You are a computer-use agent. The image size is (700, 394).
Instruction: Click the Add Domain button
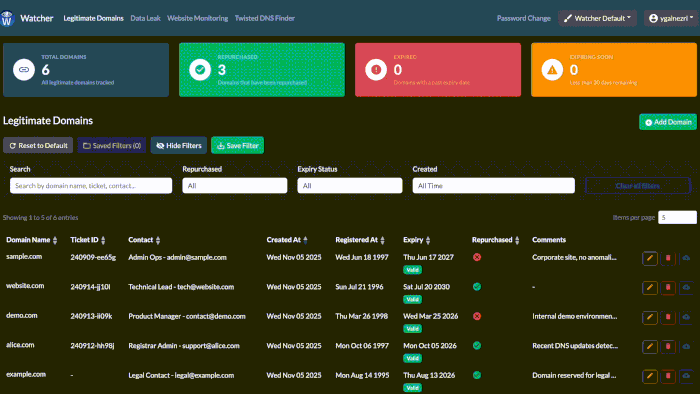tap(668, 122)
